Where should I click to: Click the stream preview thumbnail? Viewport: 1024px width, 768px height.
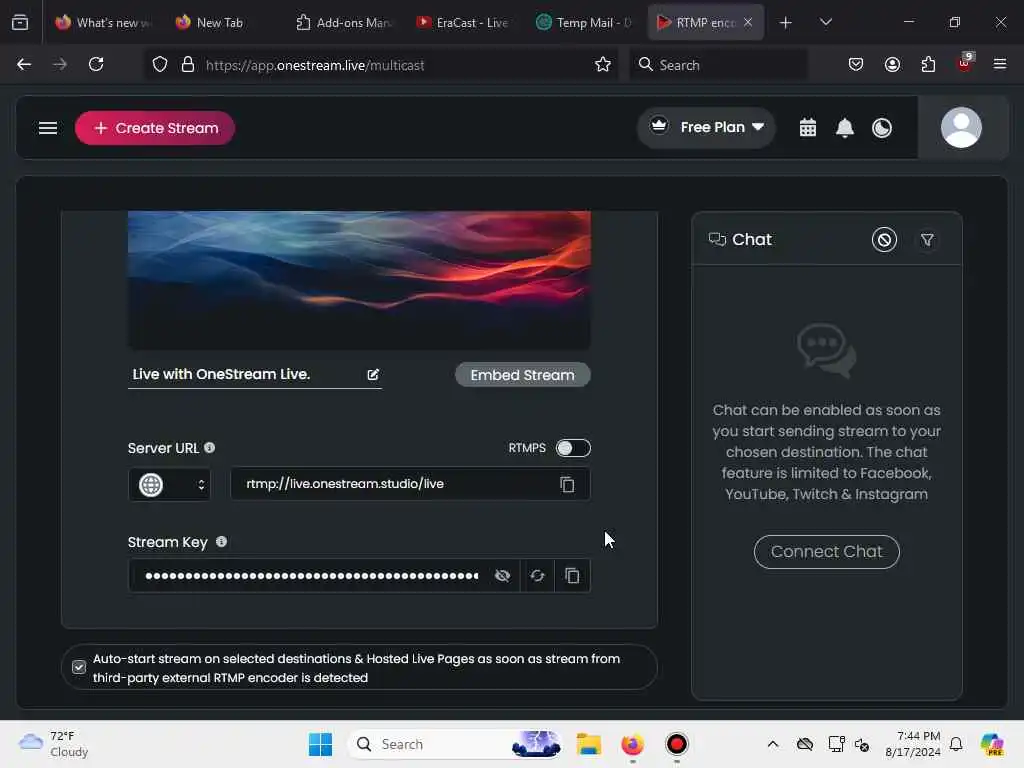point(359,280)
